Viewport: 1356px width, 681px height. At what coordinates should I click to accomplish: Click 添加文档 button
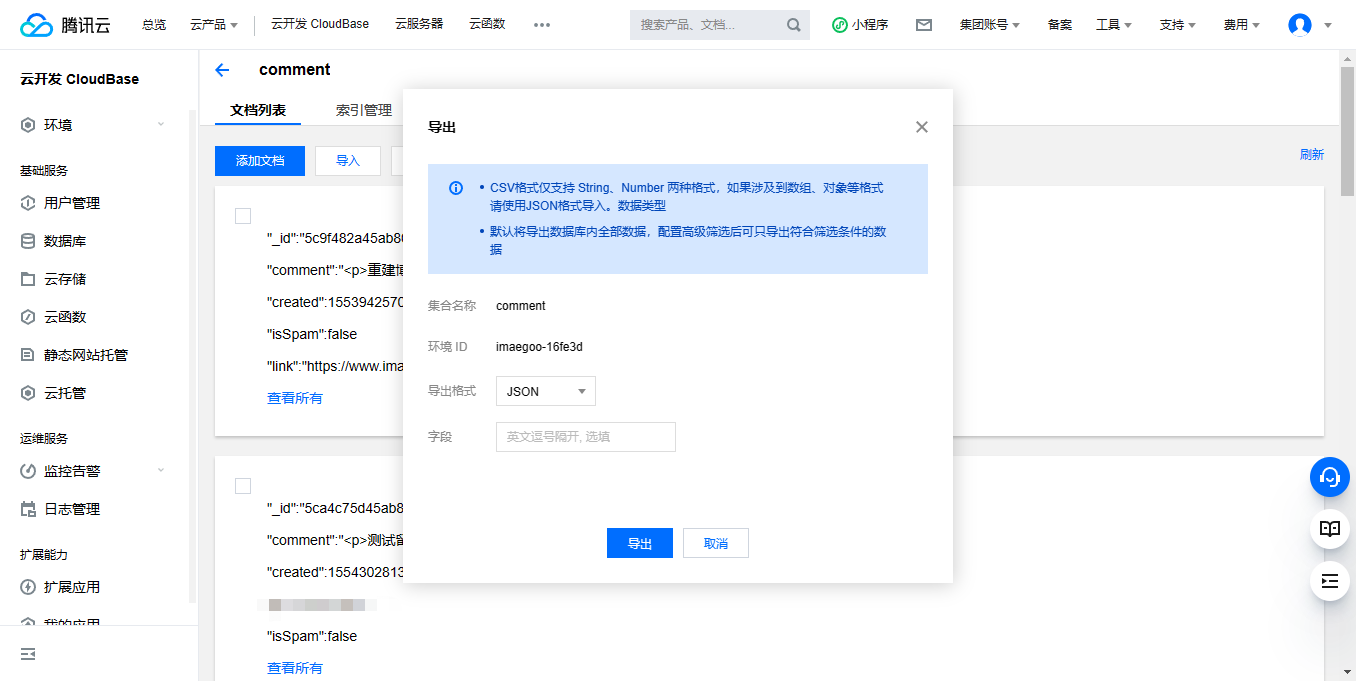(260, 161)
